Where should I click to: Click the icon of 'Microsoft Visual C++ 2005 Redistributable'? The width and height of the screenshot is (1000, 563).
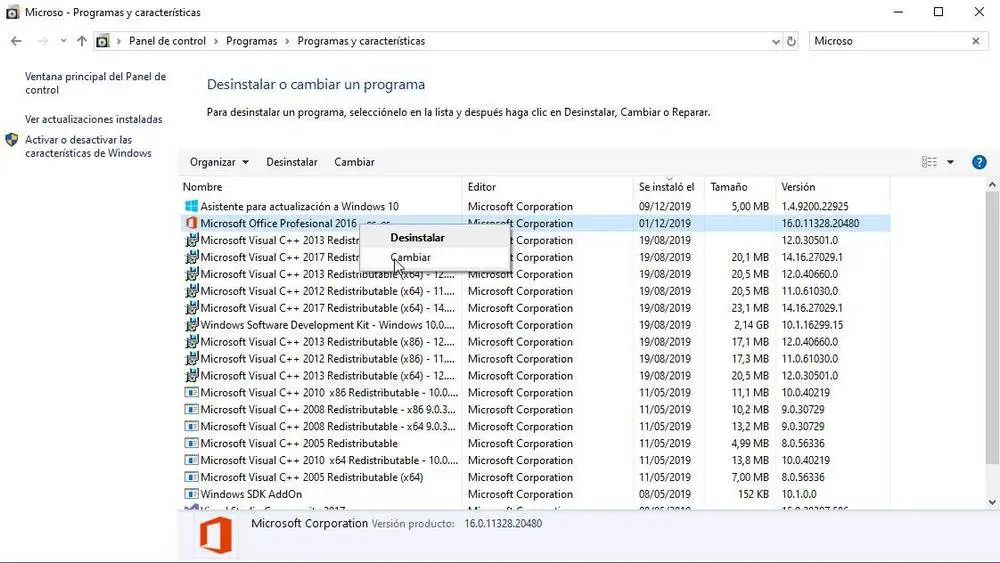(x=191, y=443)
